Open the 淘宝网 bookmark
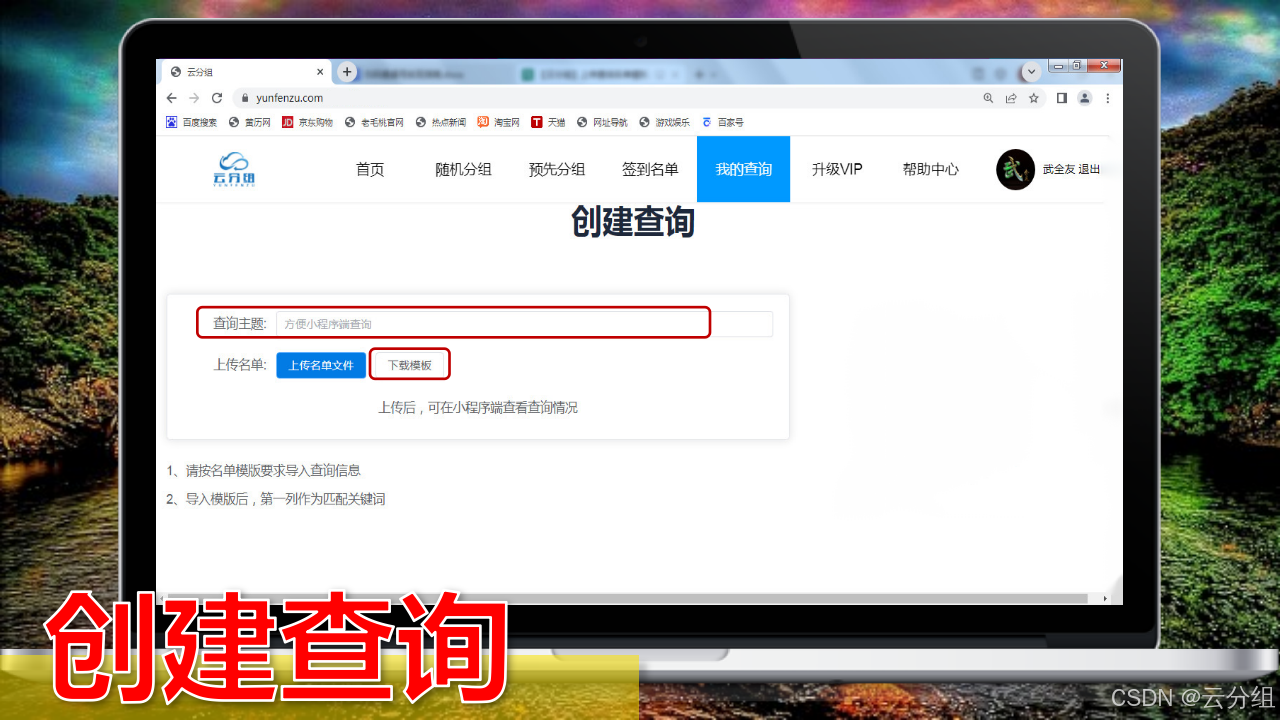 click(x=498, y=122)
